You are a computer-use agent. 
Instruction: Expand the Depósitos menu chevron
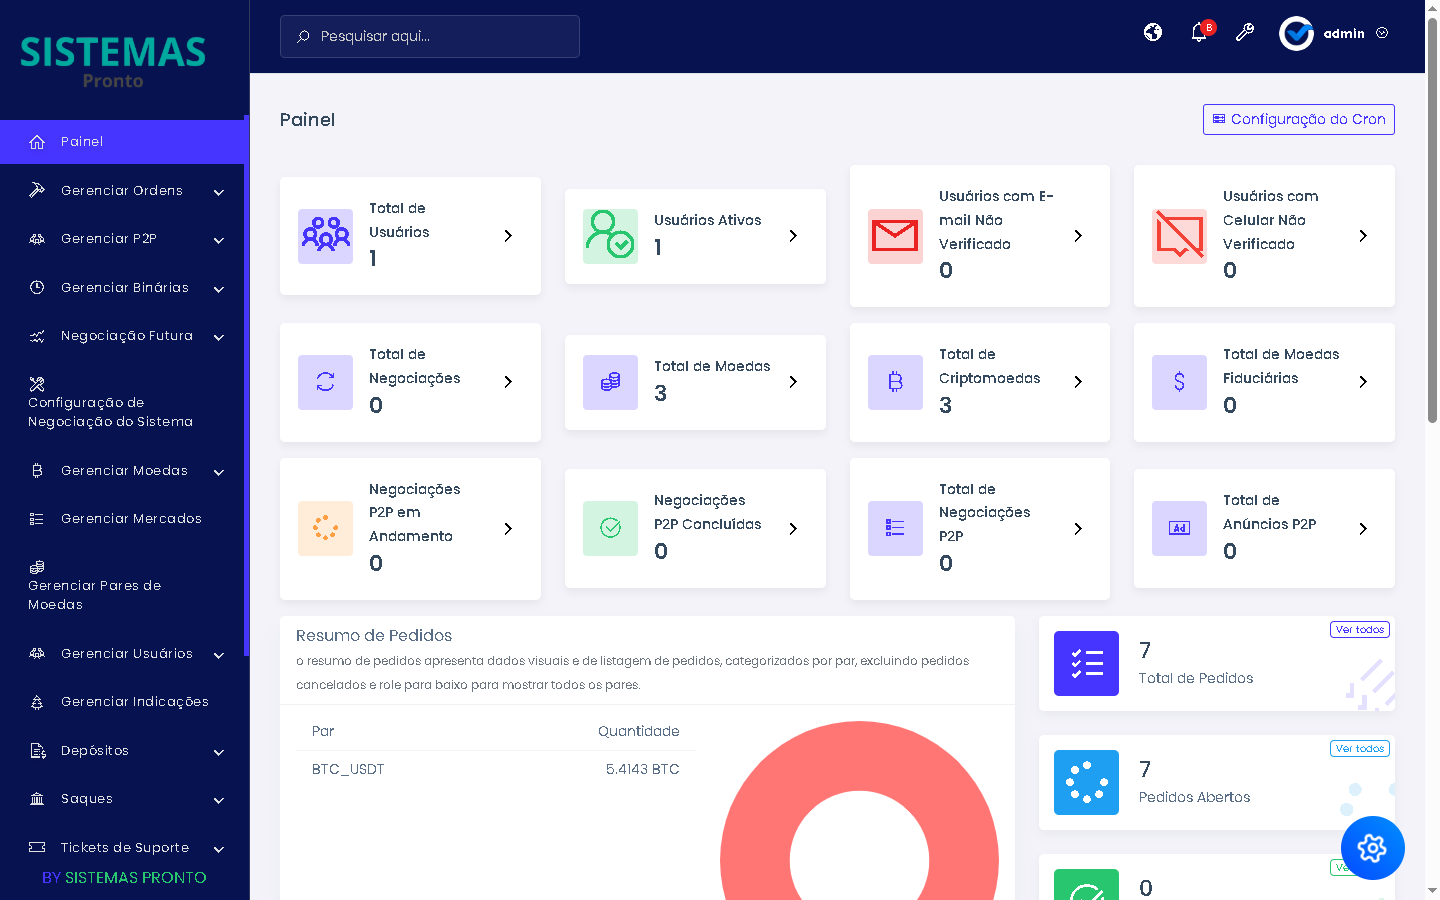[218, 752]
